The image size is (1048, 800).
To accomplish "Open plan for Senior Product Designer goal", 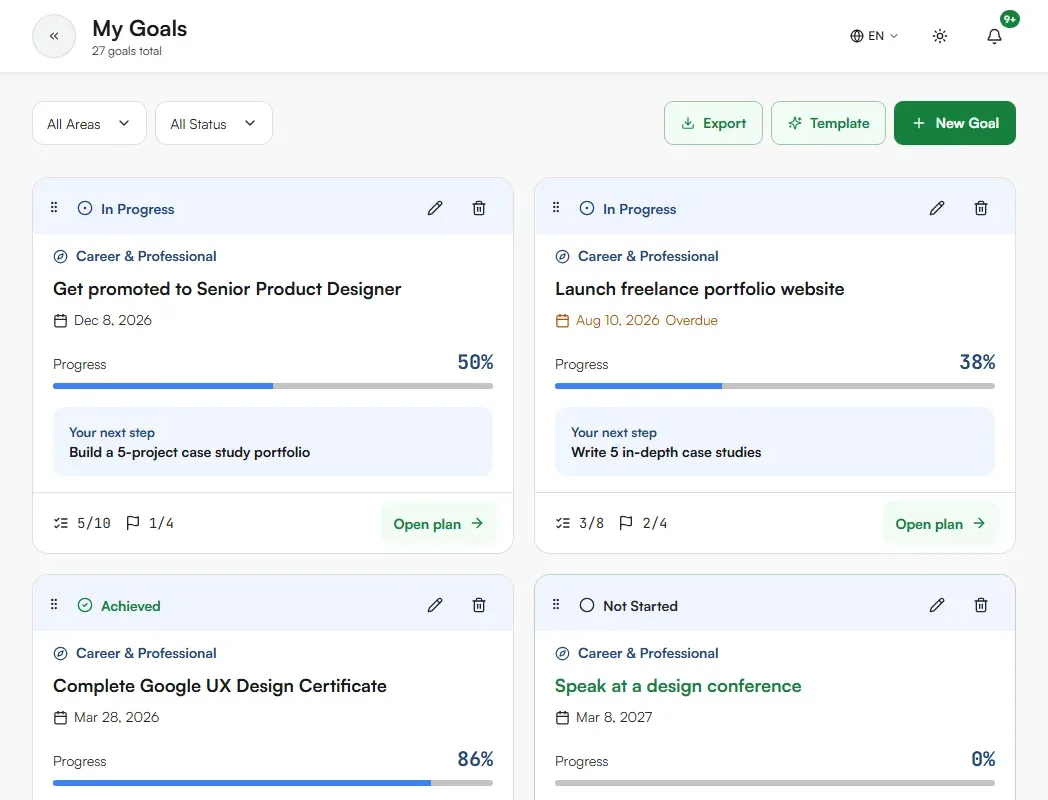I will coord(438,524).
